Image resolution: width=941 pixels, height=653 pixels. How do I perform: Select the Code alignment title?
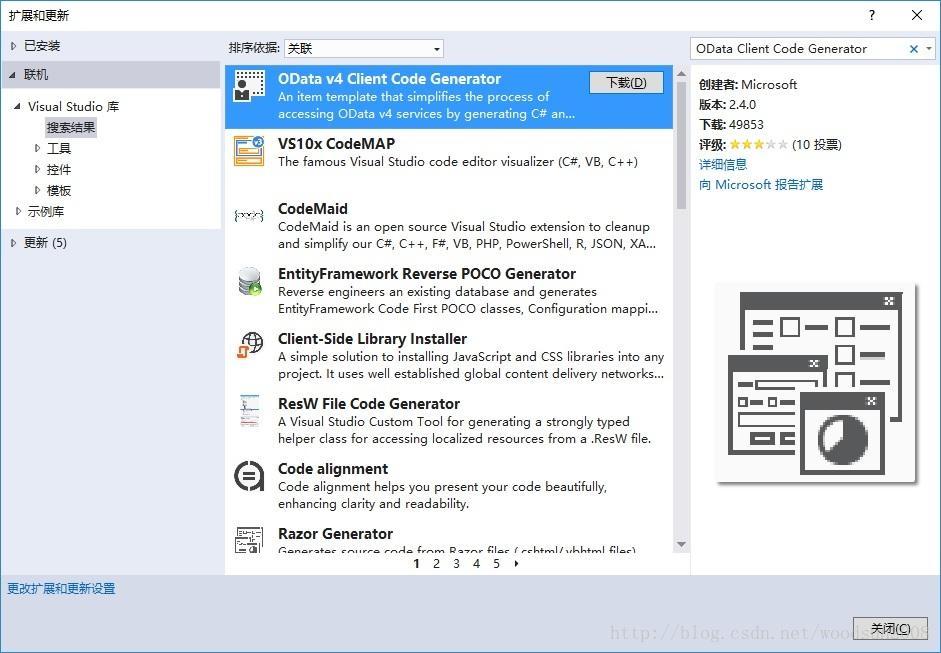click(x=332, y=469)
